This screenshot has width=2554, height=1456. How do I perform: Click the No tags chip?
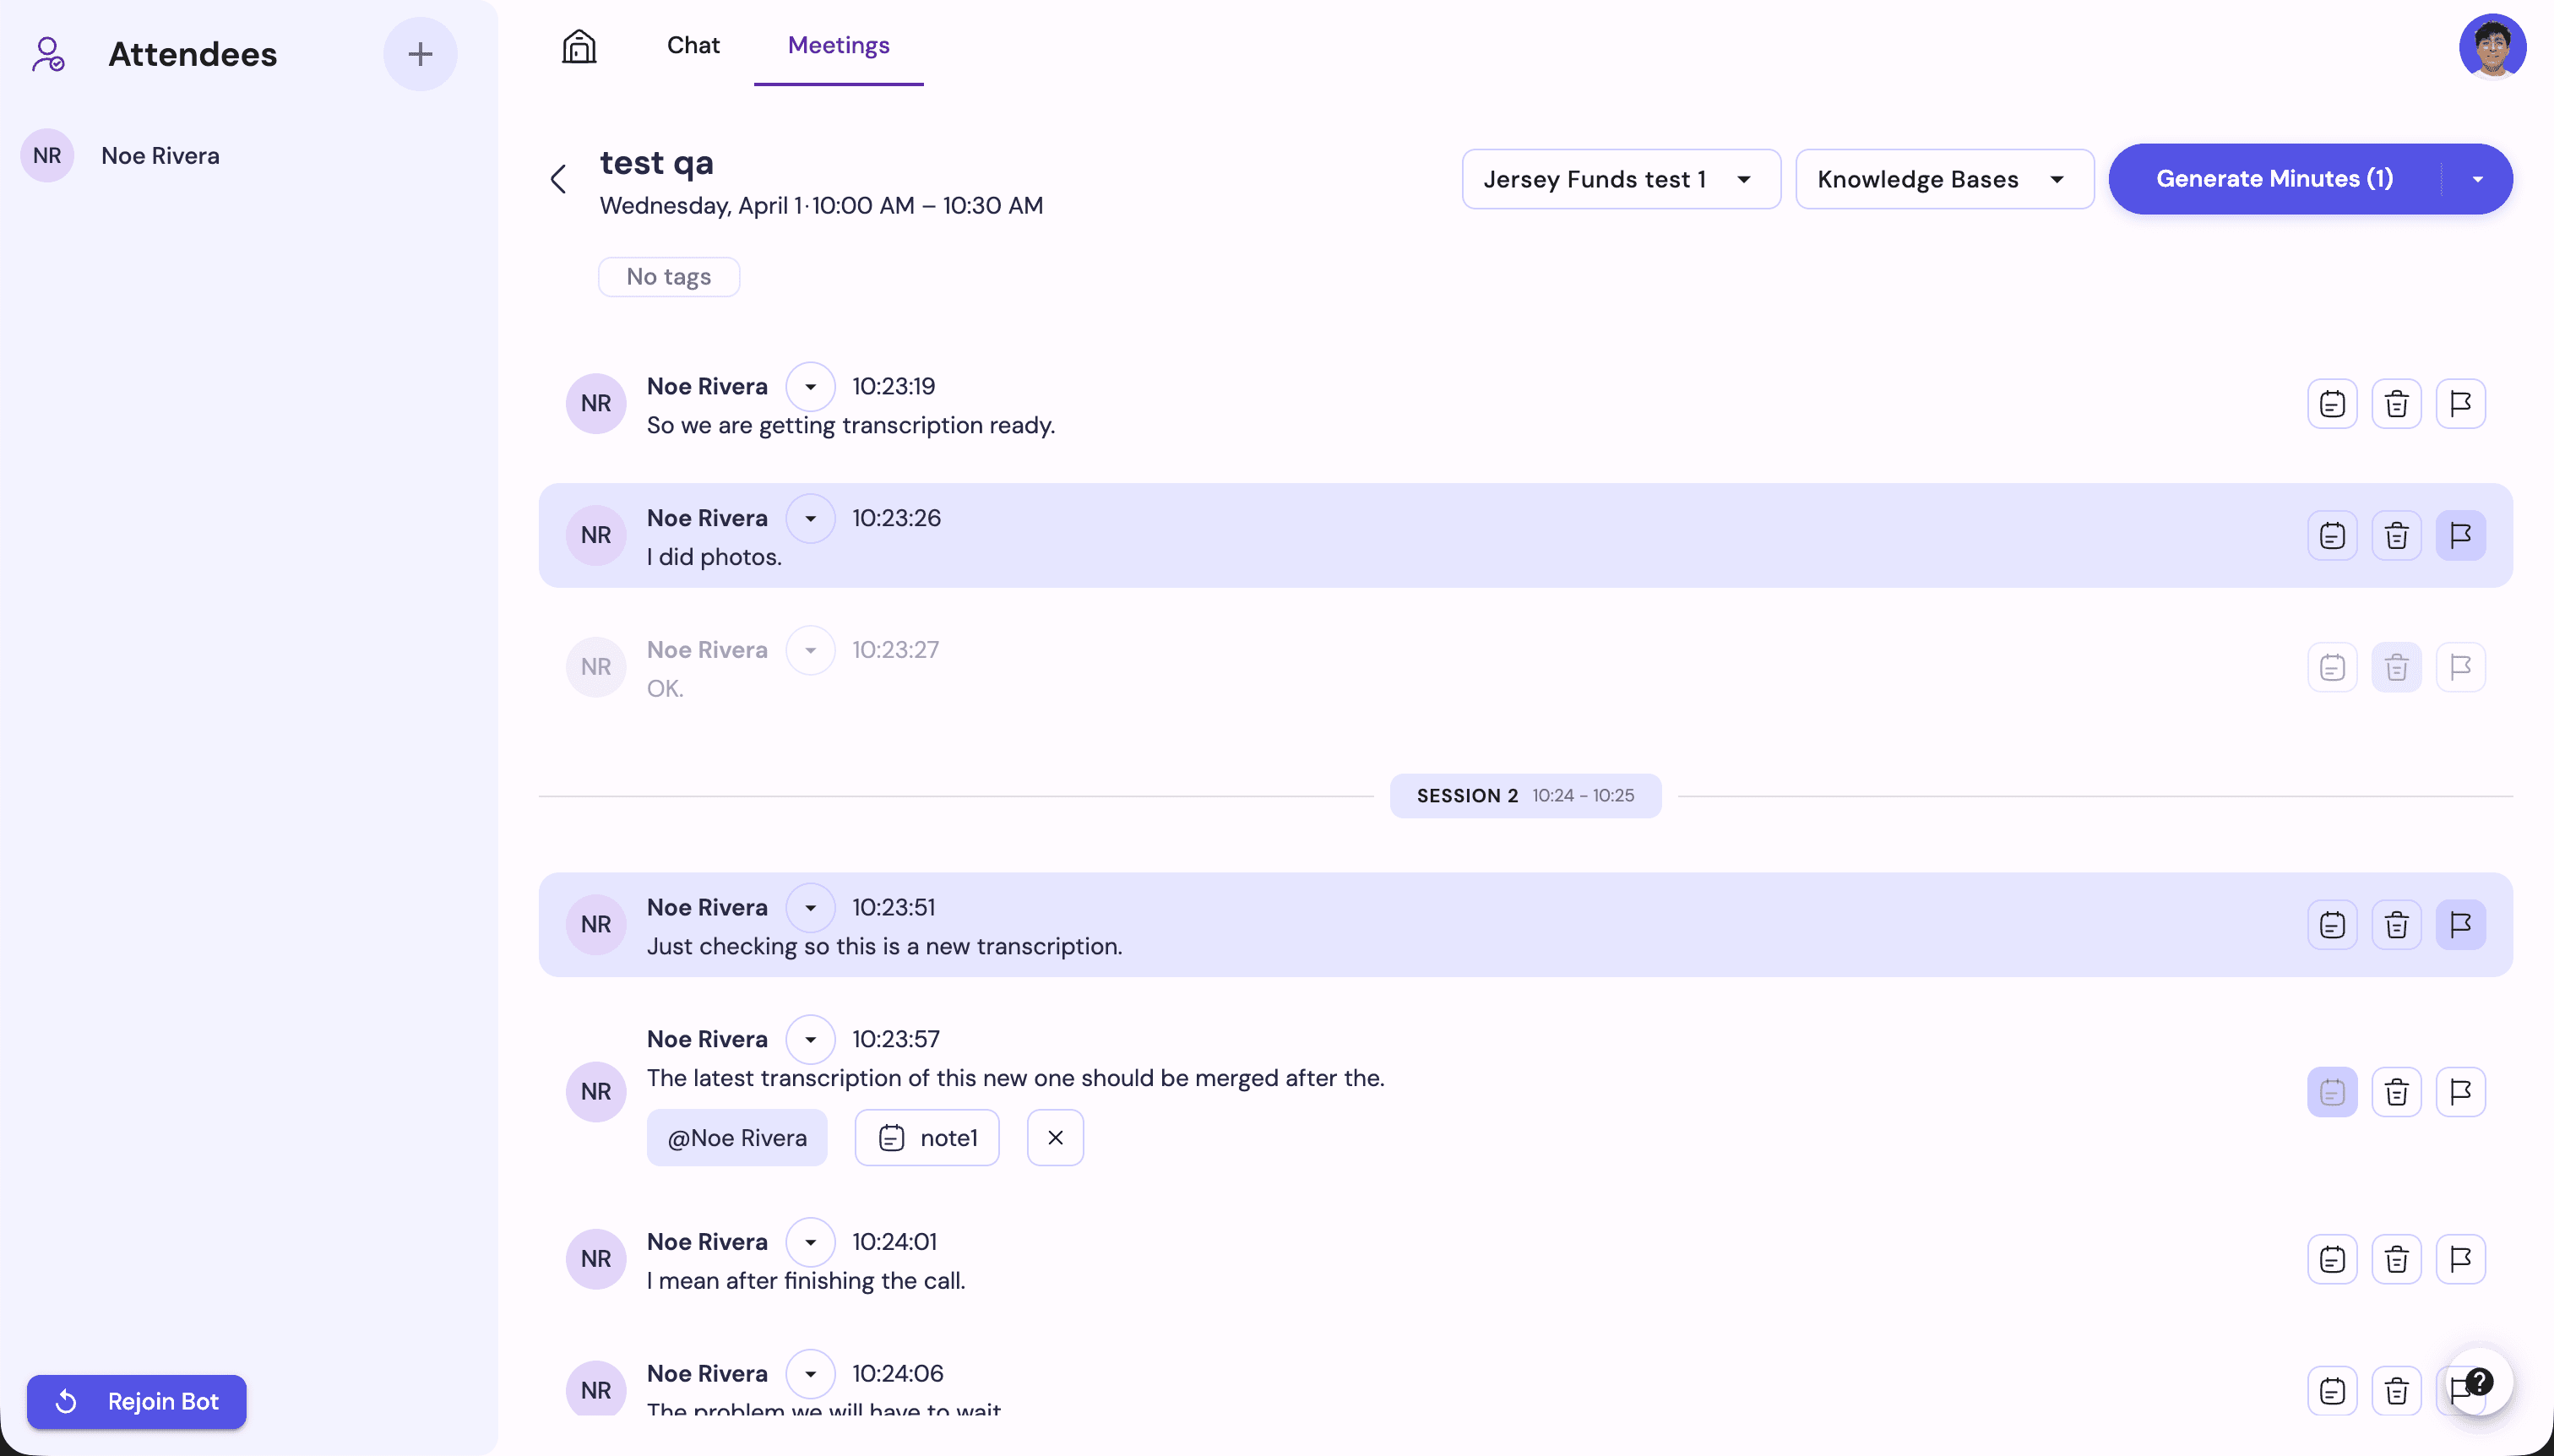668,276
